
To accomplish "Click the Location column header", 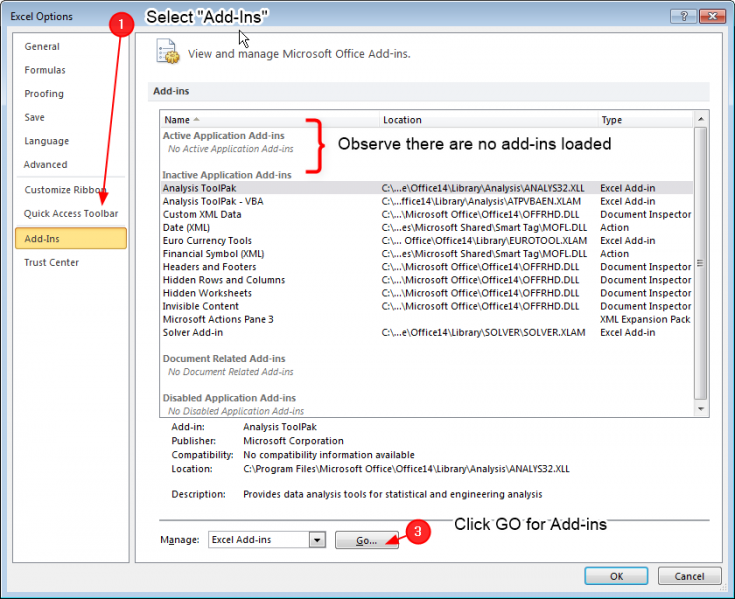I will pos(488,120).
